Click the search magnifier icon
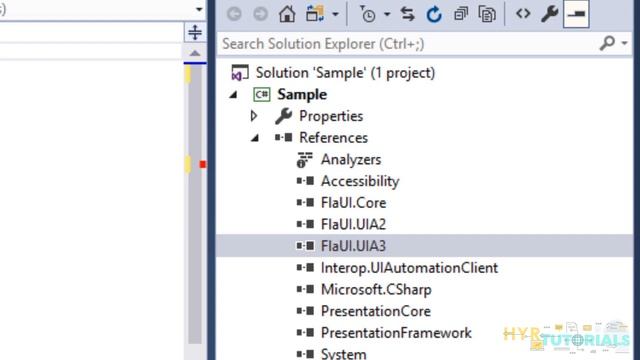The height and width of the screenshot is (360, 640). click(x=607, y=43)
